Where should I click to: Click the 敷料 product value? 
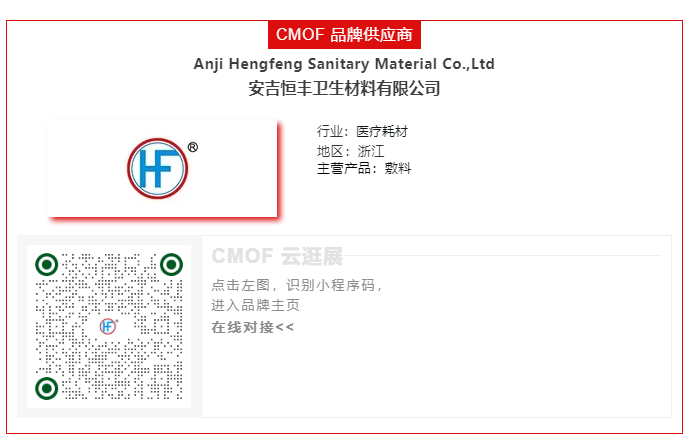coord(398,168)
